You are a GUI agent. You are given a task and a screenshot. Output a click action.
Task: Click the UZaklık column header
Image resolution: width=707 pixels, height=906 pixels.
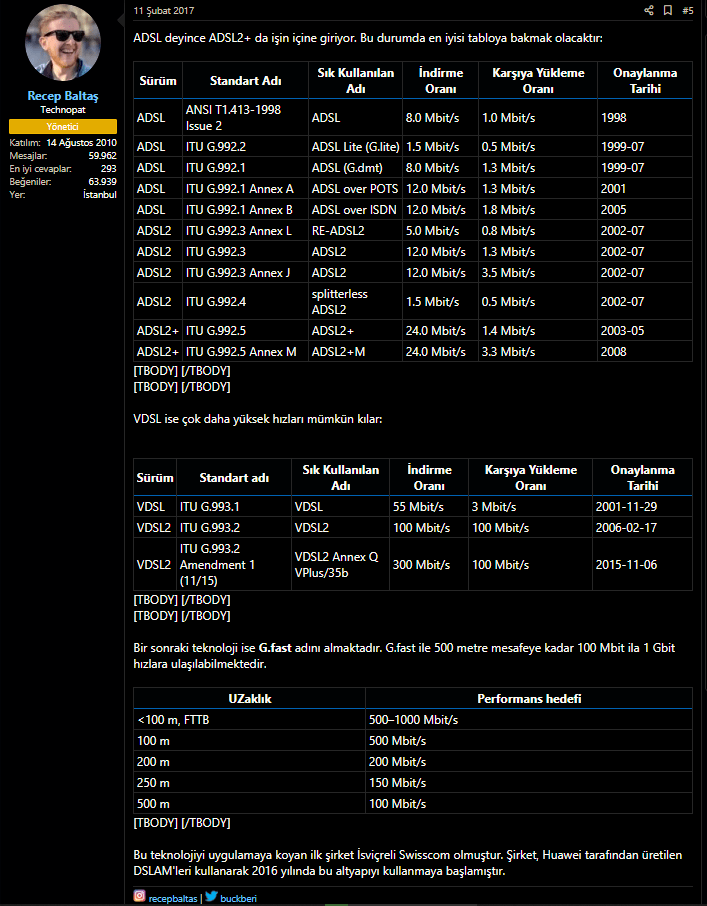click(250, 698)
